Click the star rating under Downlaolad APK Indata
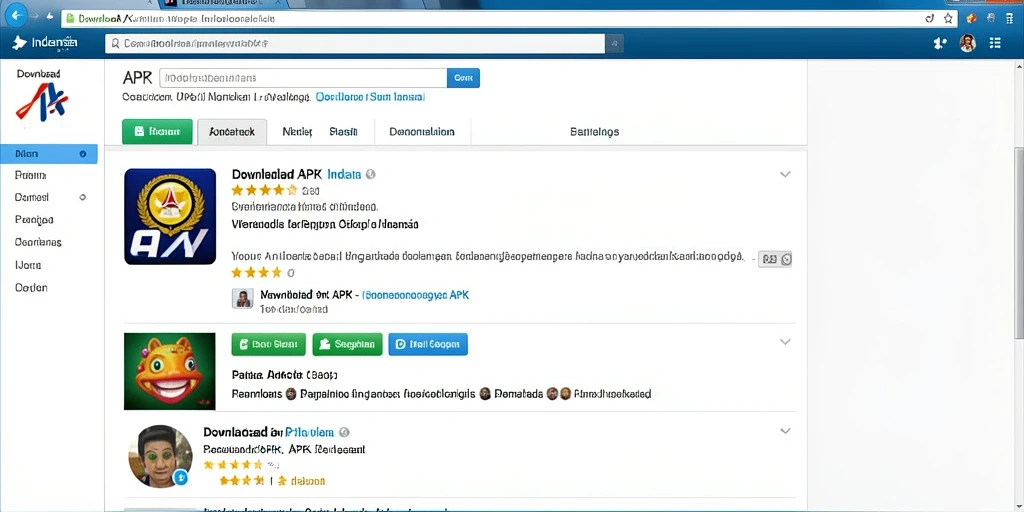Image resolution: width=1024 pixels, height=512 pixels. [x=264, y=191]
